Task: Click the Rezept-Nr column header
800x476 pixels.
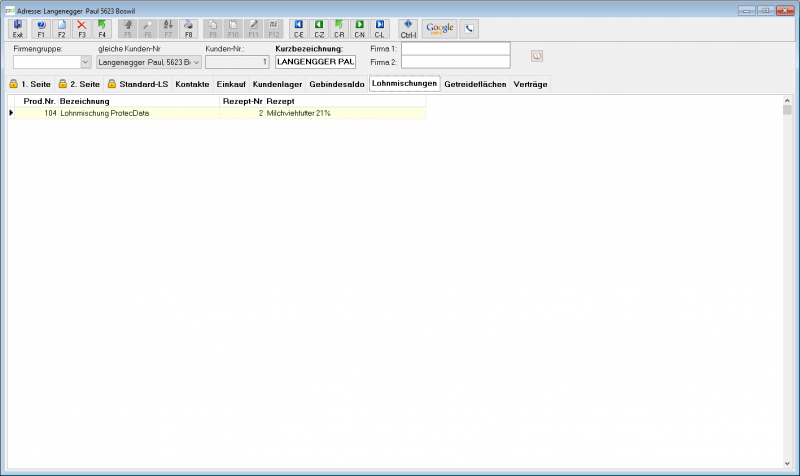Action: [242, 101]
